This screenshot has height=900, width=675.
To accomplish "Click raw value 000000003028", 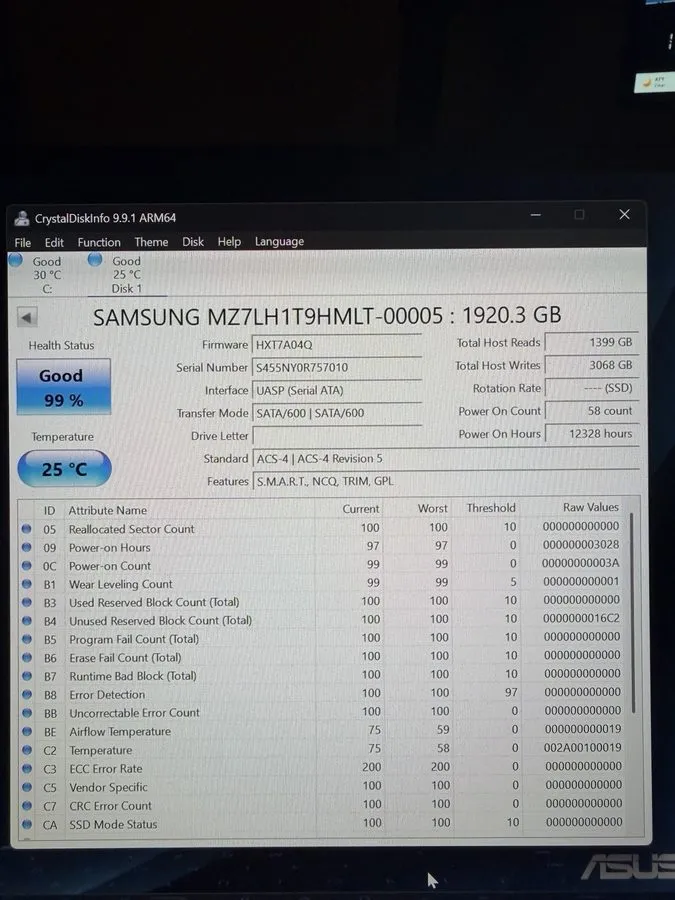I will click(581, 544).
